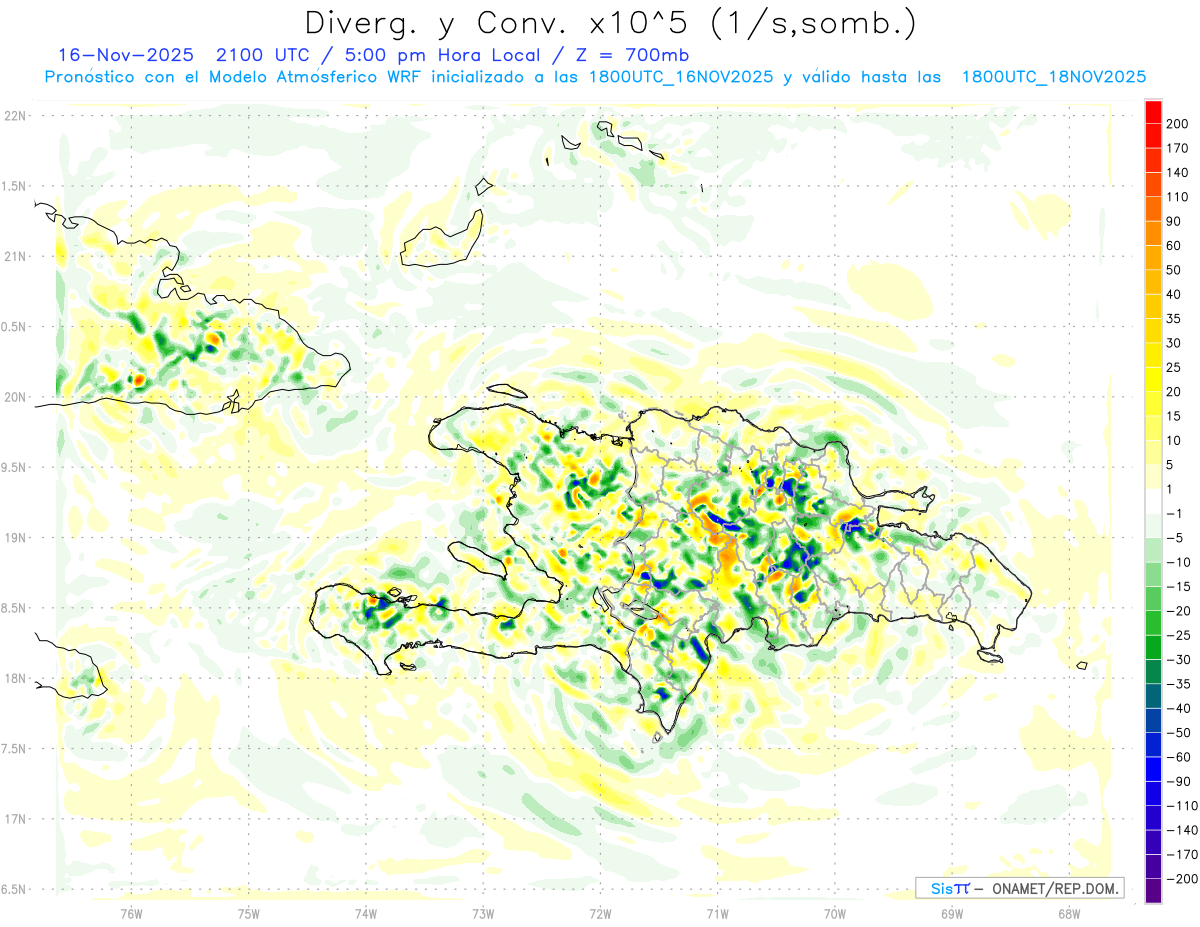Click the red swatch topping the colorbar

pos(1153,112)
